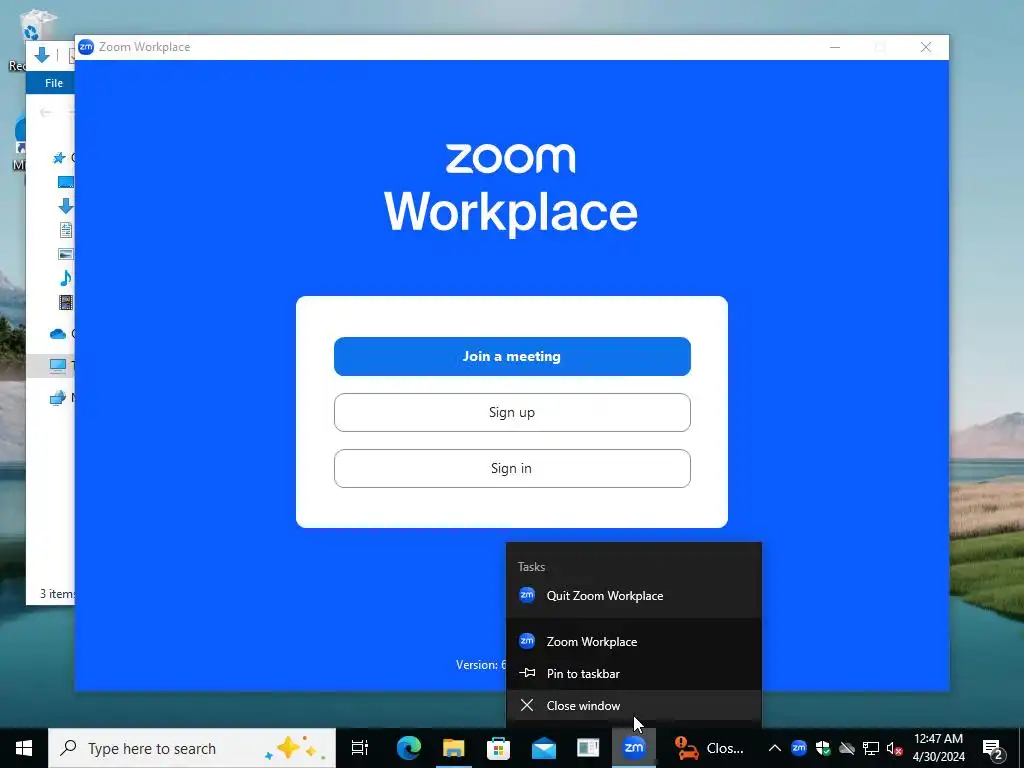
Task: Select OneDrive cloud in File Explorer sidebar
Action: point(58,334)
